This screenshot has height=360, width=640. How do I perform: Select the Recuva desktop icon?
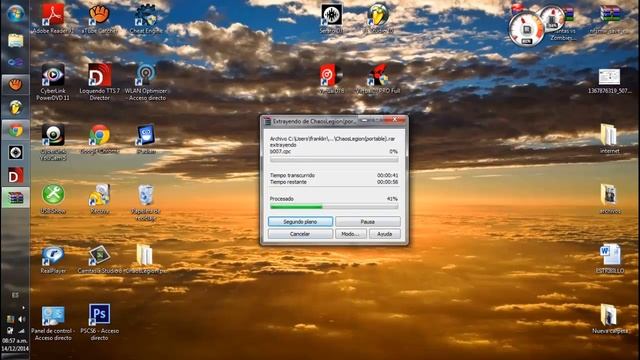point(100,199)
